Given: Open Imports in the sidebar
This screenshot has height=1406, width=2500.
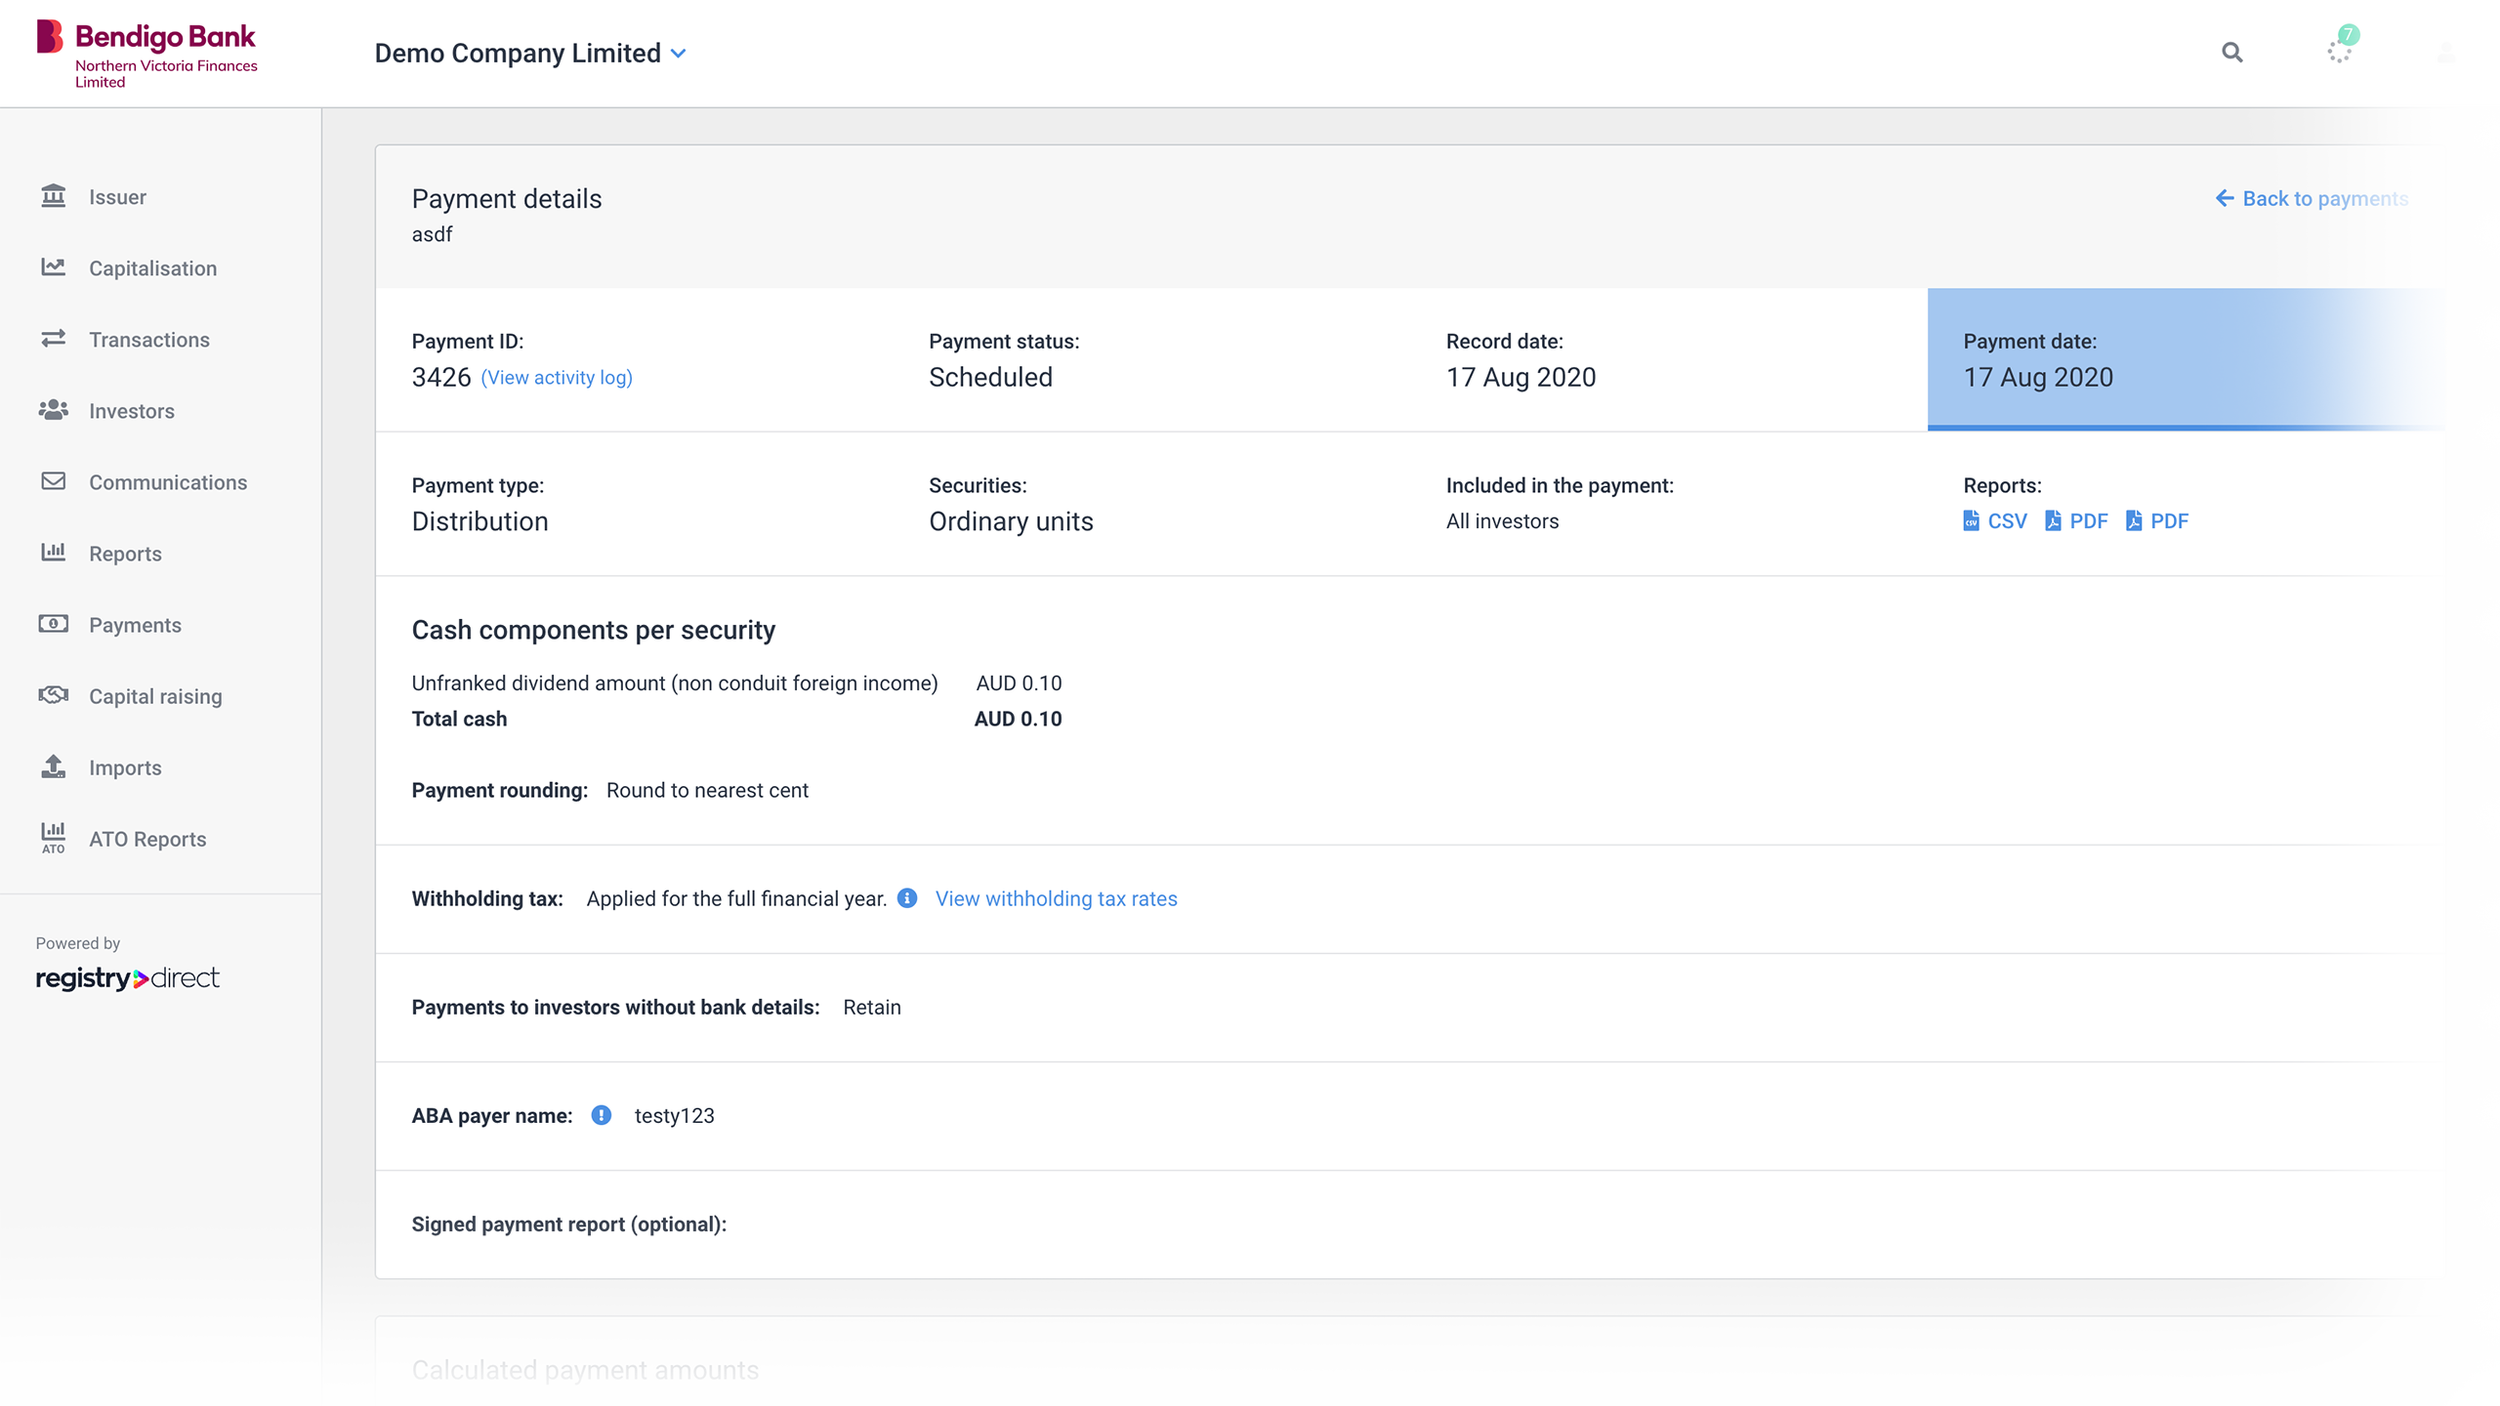Looking at the screenshot, I should coord(125,767).
